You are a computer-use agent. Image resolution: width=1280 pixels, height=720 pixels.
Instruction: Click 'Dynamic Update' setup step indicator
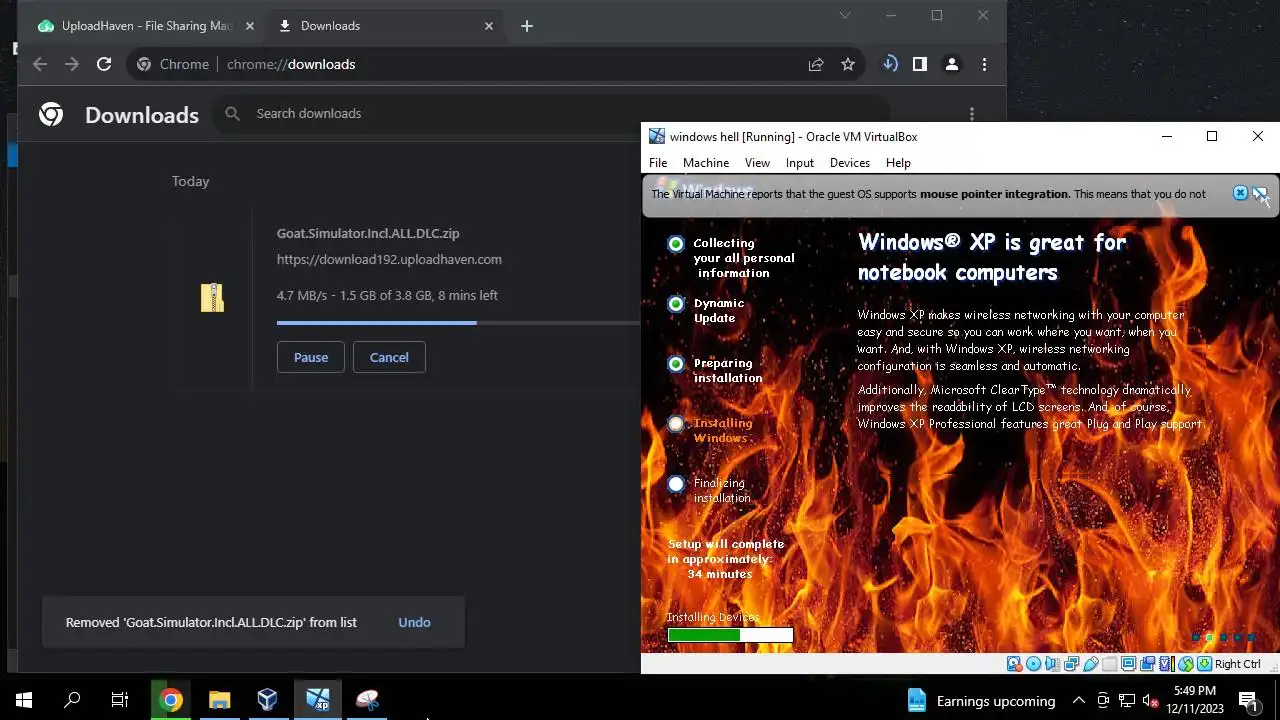click(x=676, y=304)
